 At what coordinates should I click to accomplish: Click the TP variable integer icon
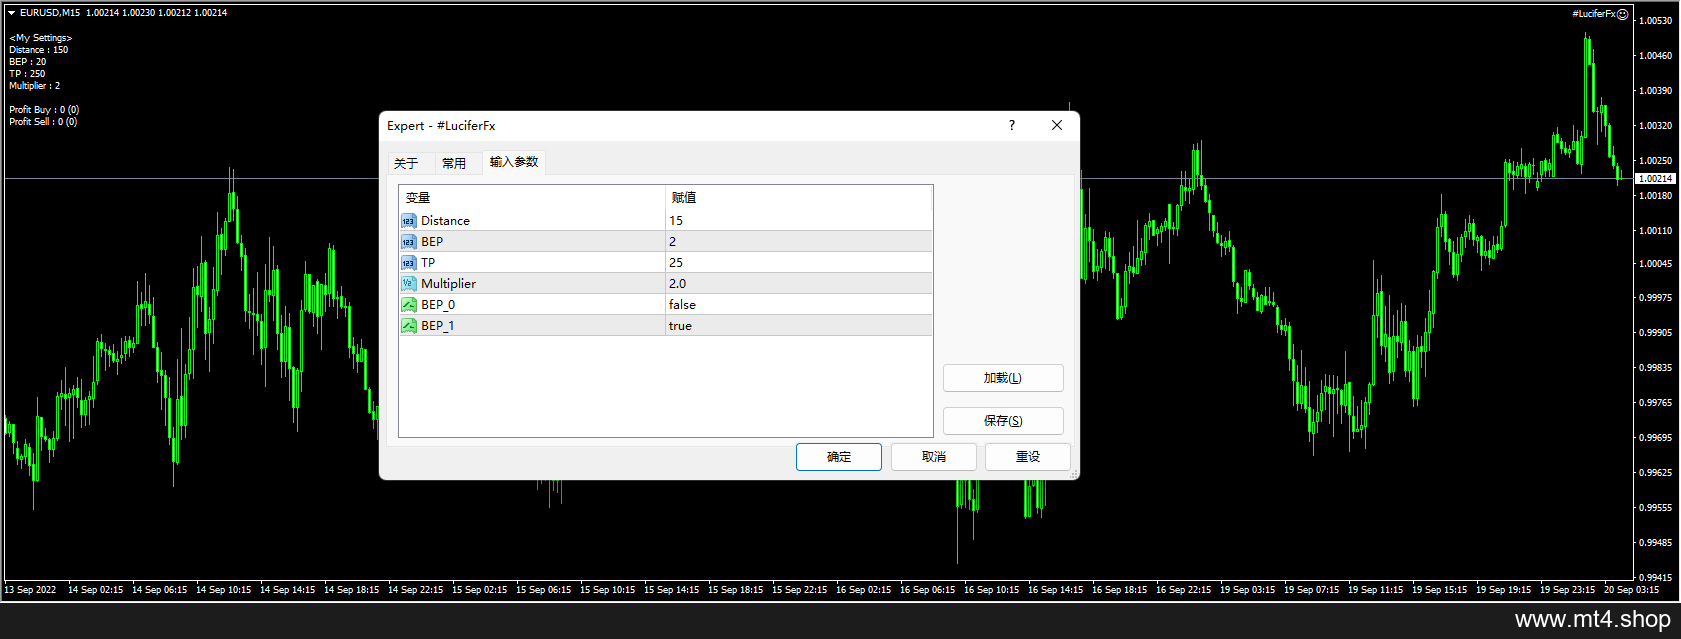(408, 263)
